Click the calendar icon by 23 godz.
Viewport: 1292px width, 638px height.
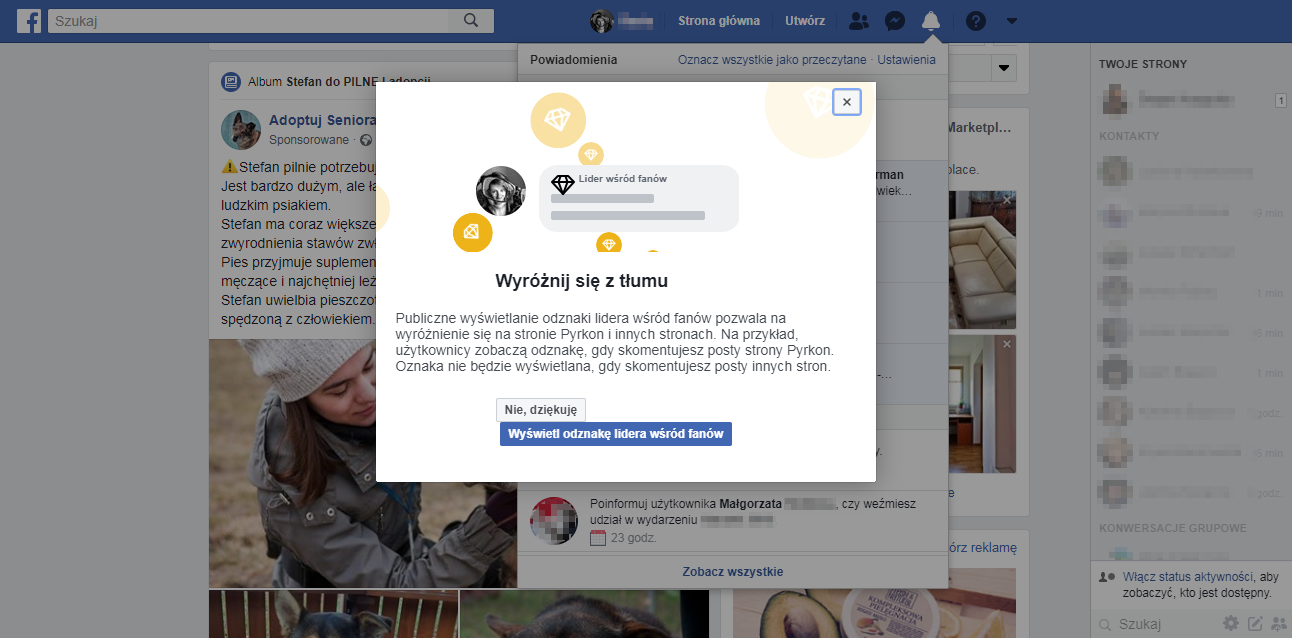(599, 538)
